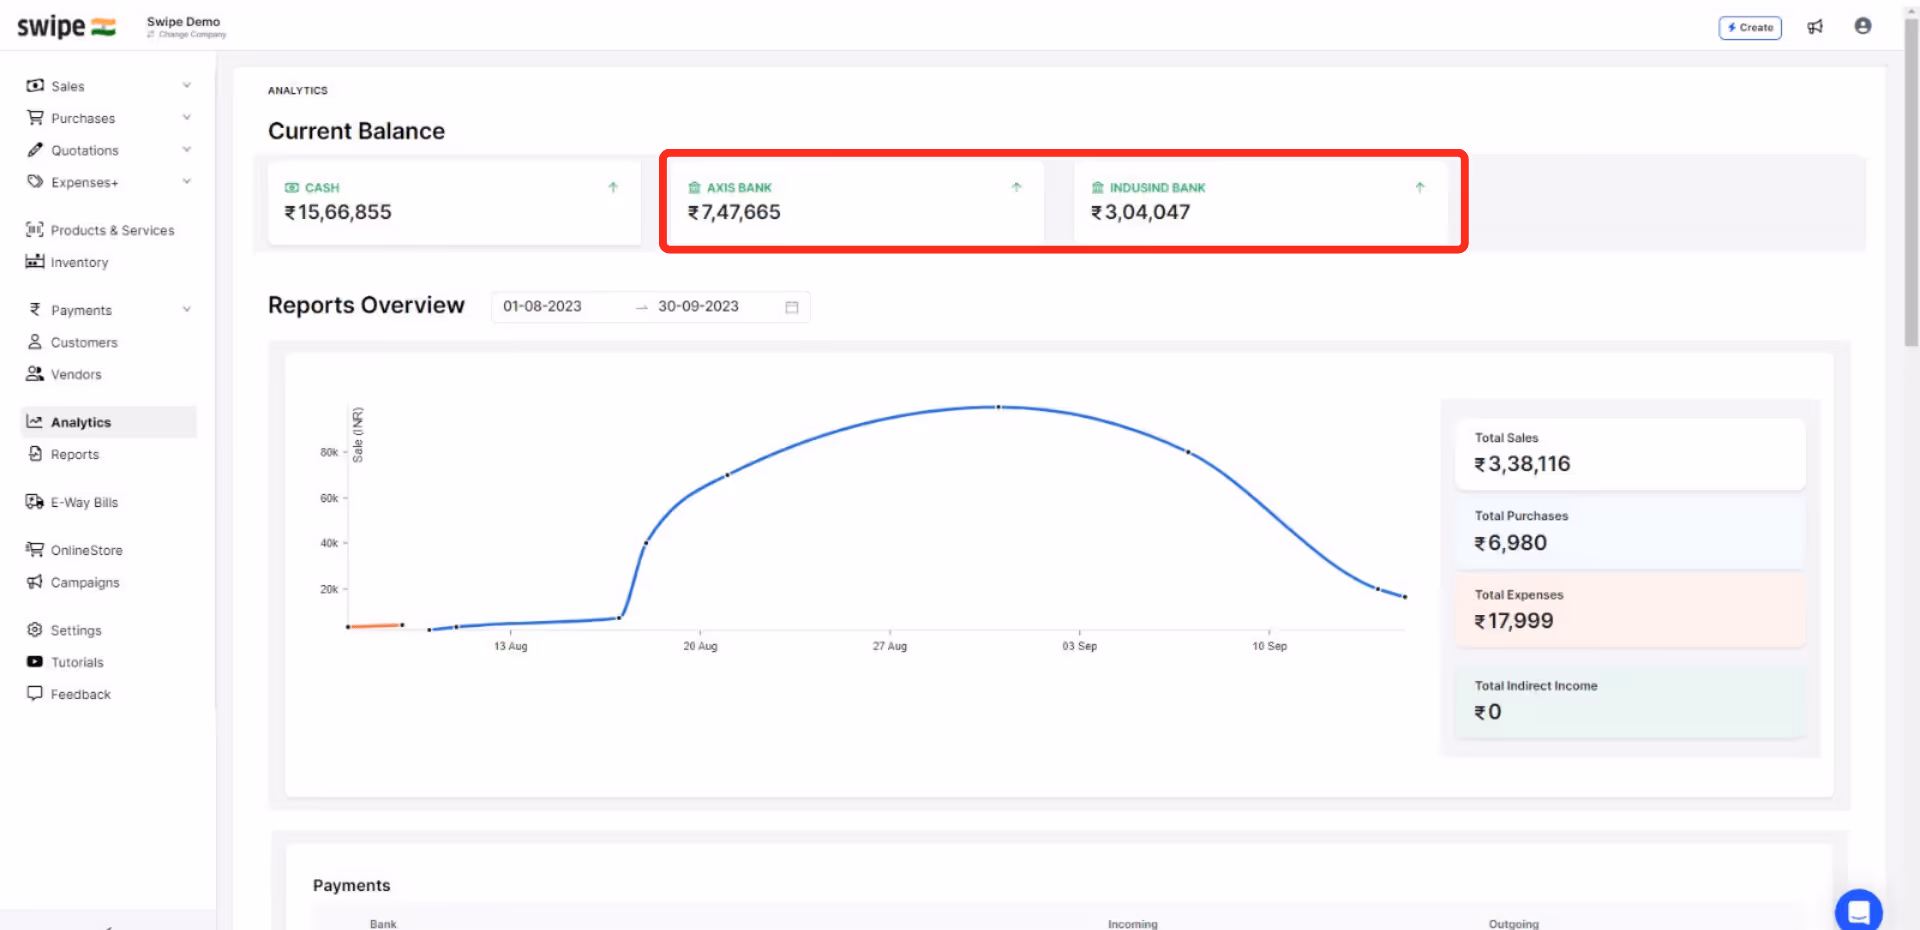Select Analytics in the sidebar

[x=108, y=422]
